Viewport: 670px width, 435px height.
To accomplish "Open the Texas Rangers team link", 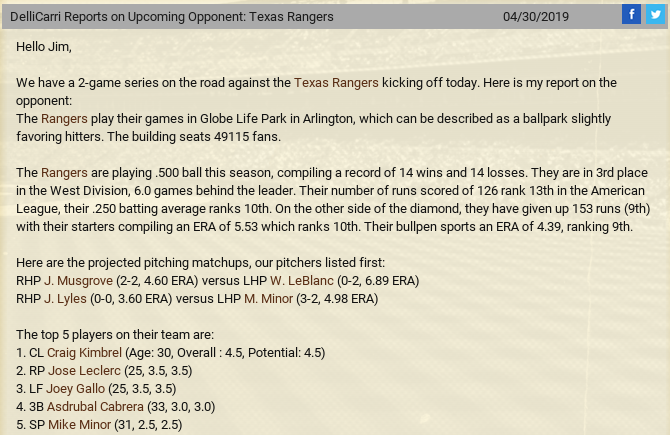I will pyautogui.click(x=336, y=83).
